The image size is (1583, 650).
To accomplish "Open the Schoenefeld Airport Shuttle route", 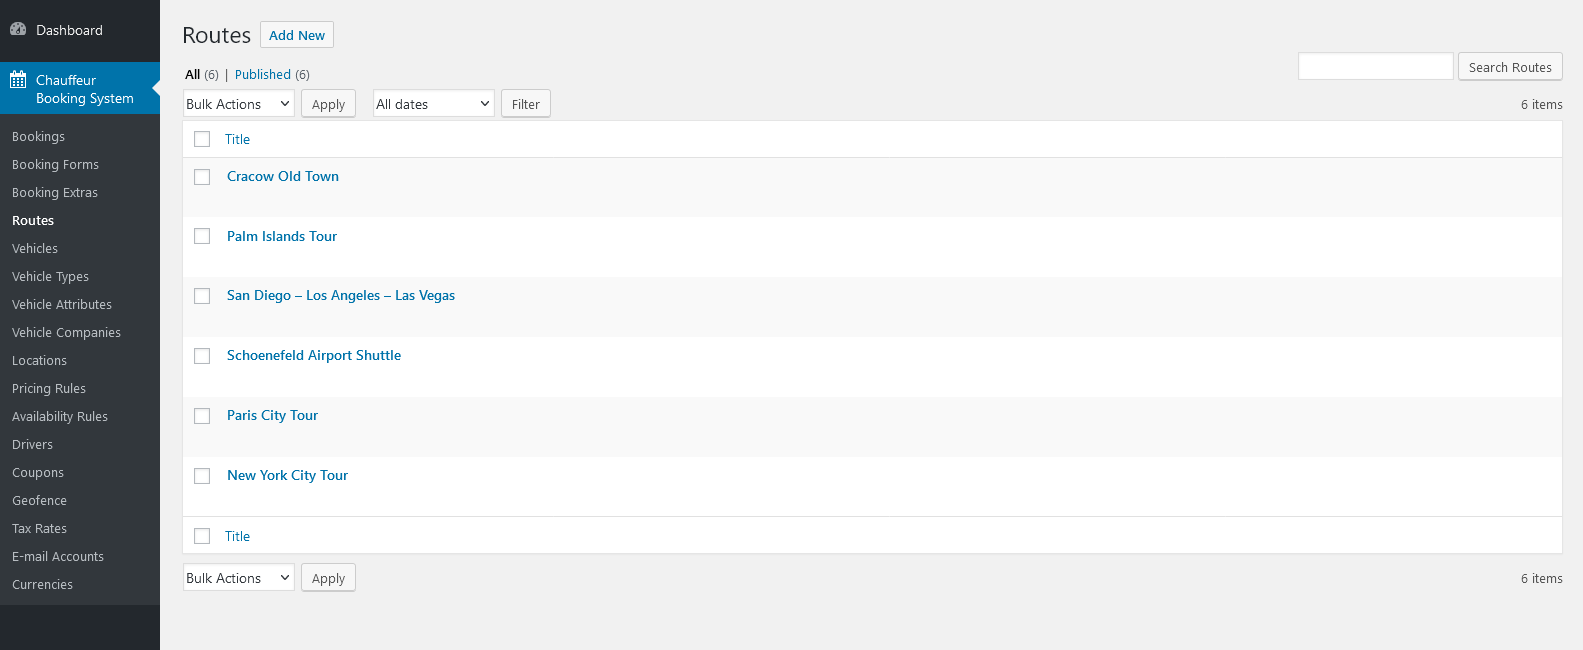I will point(313,355).
